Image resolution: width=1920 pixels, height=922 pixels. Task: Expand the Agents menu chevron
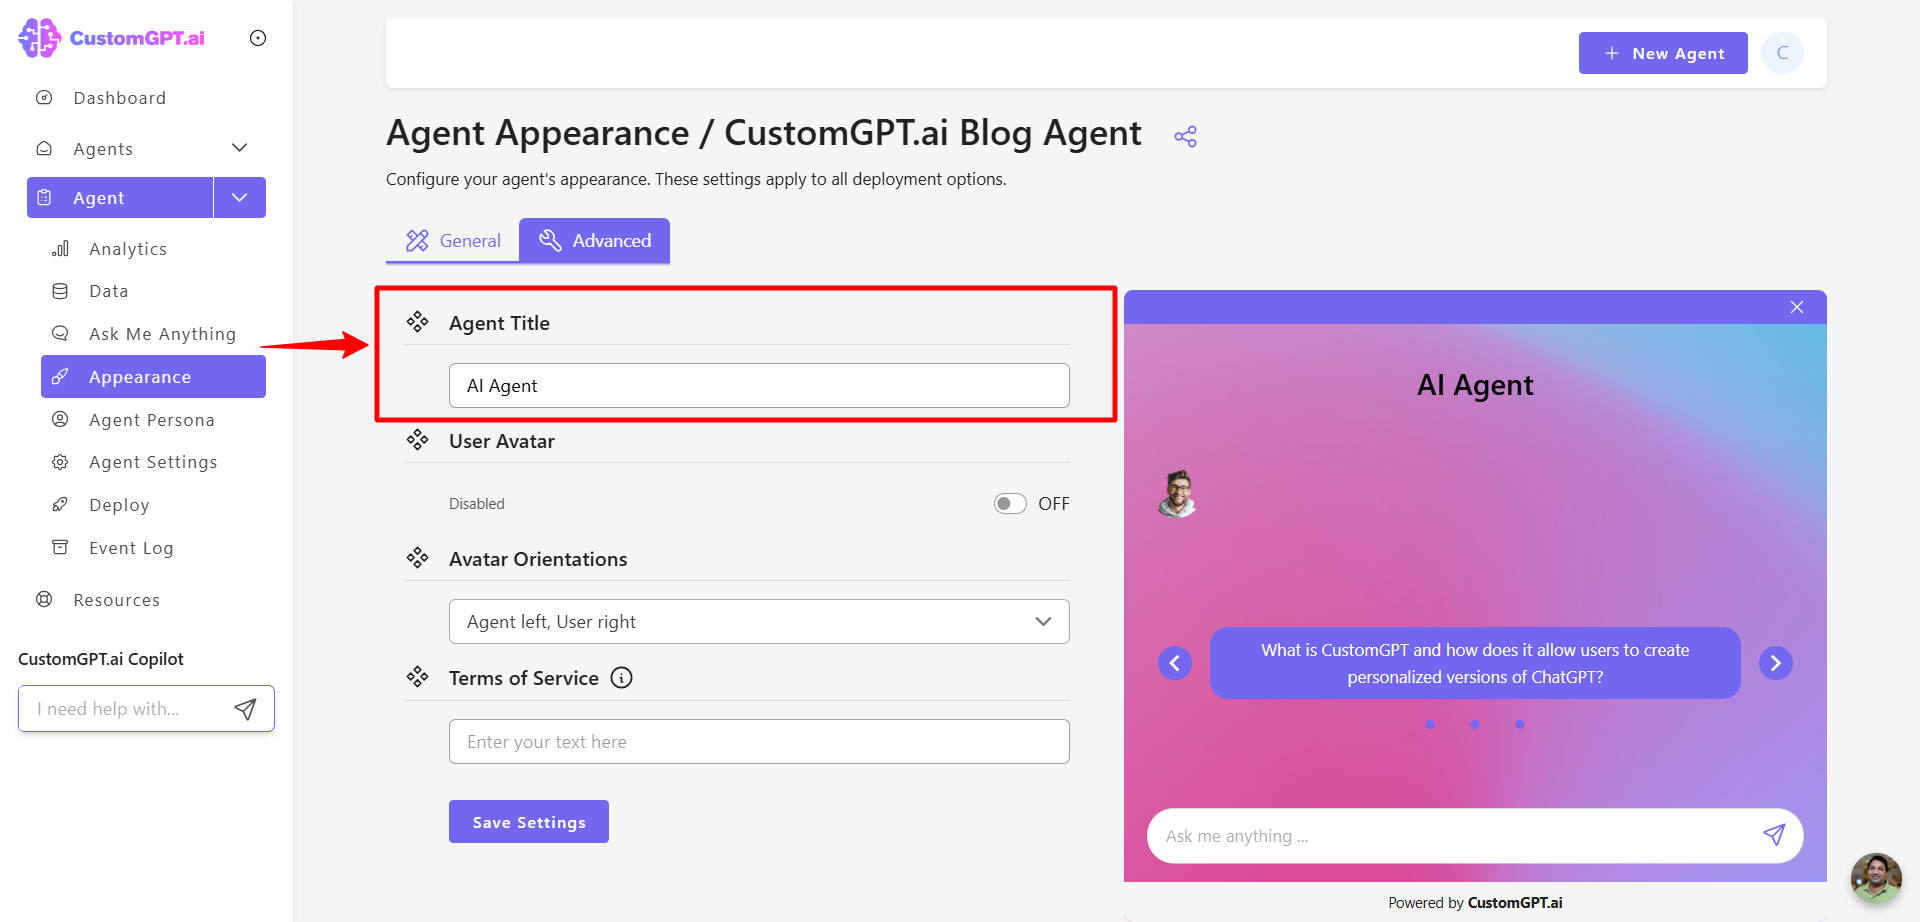tap(239, 148)
